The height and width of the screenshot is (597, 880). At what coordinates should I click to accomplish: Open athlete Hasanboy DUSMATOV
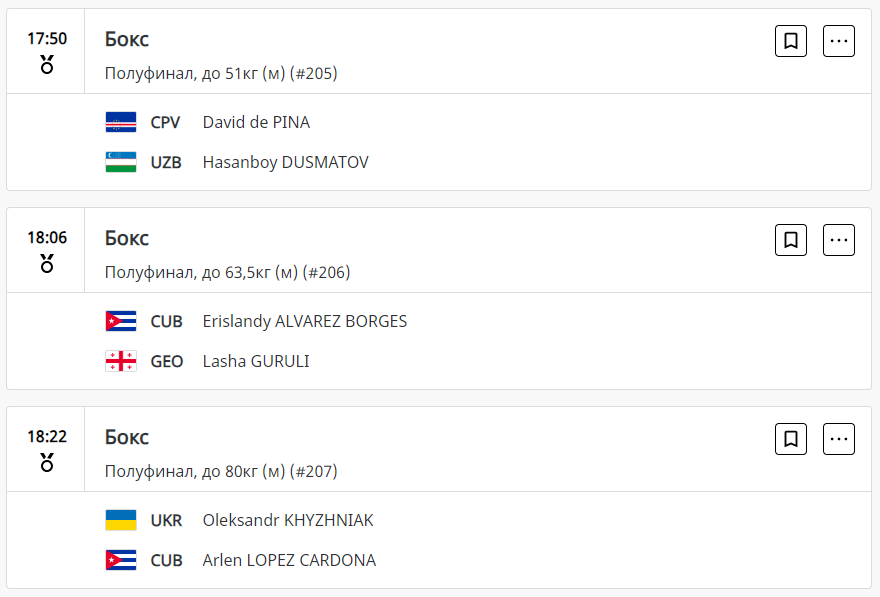click(285, 162)
